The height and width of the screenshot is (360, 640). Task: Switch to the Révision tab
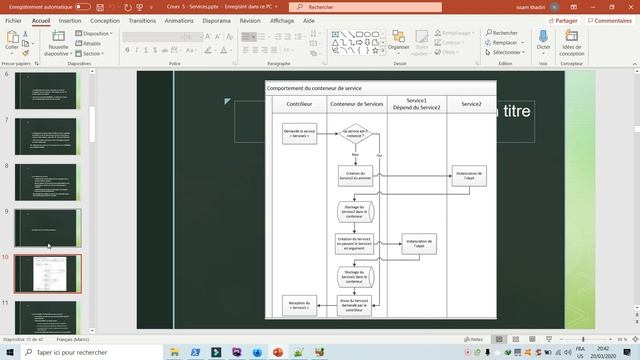click(250, 20)
